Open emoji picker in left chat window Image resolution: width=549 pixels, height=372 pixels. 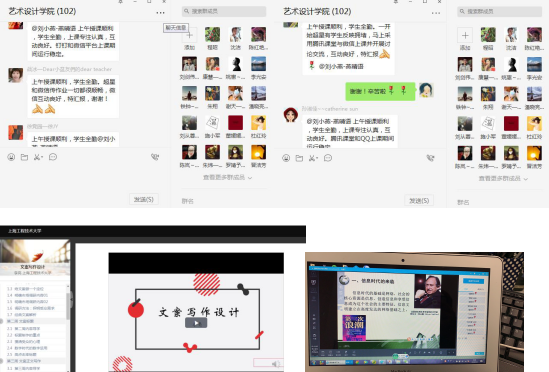(x=11, y=157)
